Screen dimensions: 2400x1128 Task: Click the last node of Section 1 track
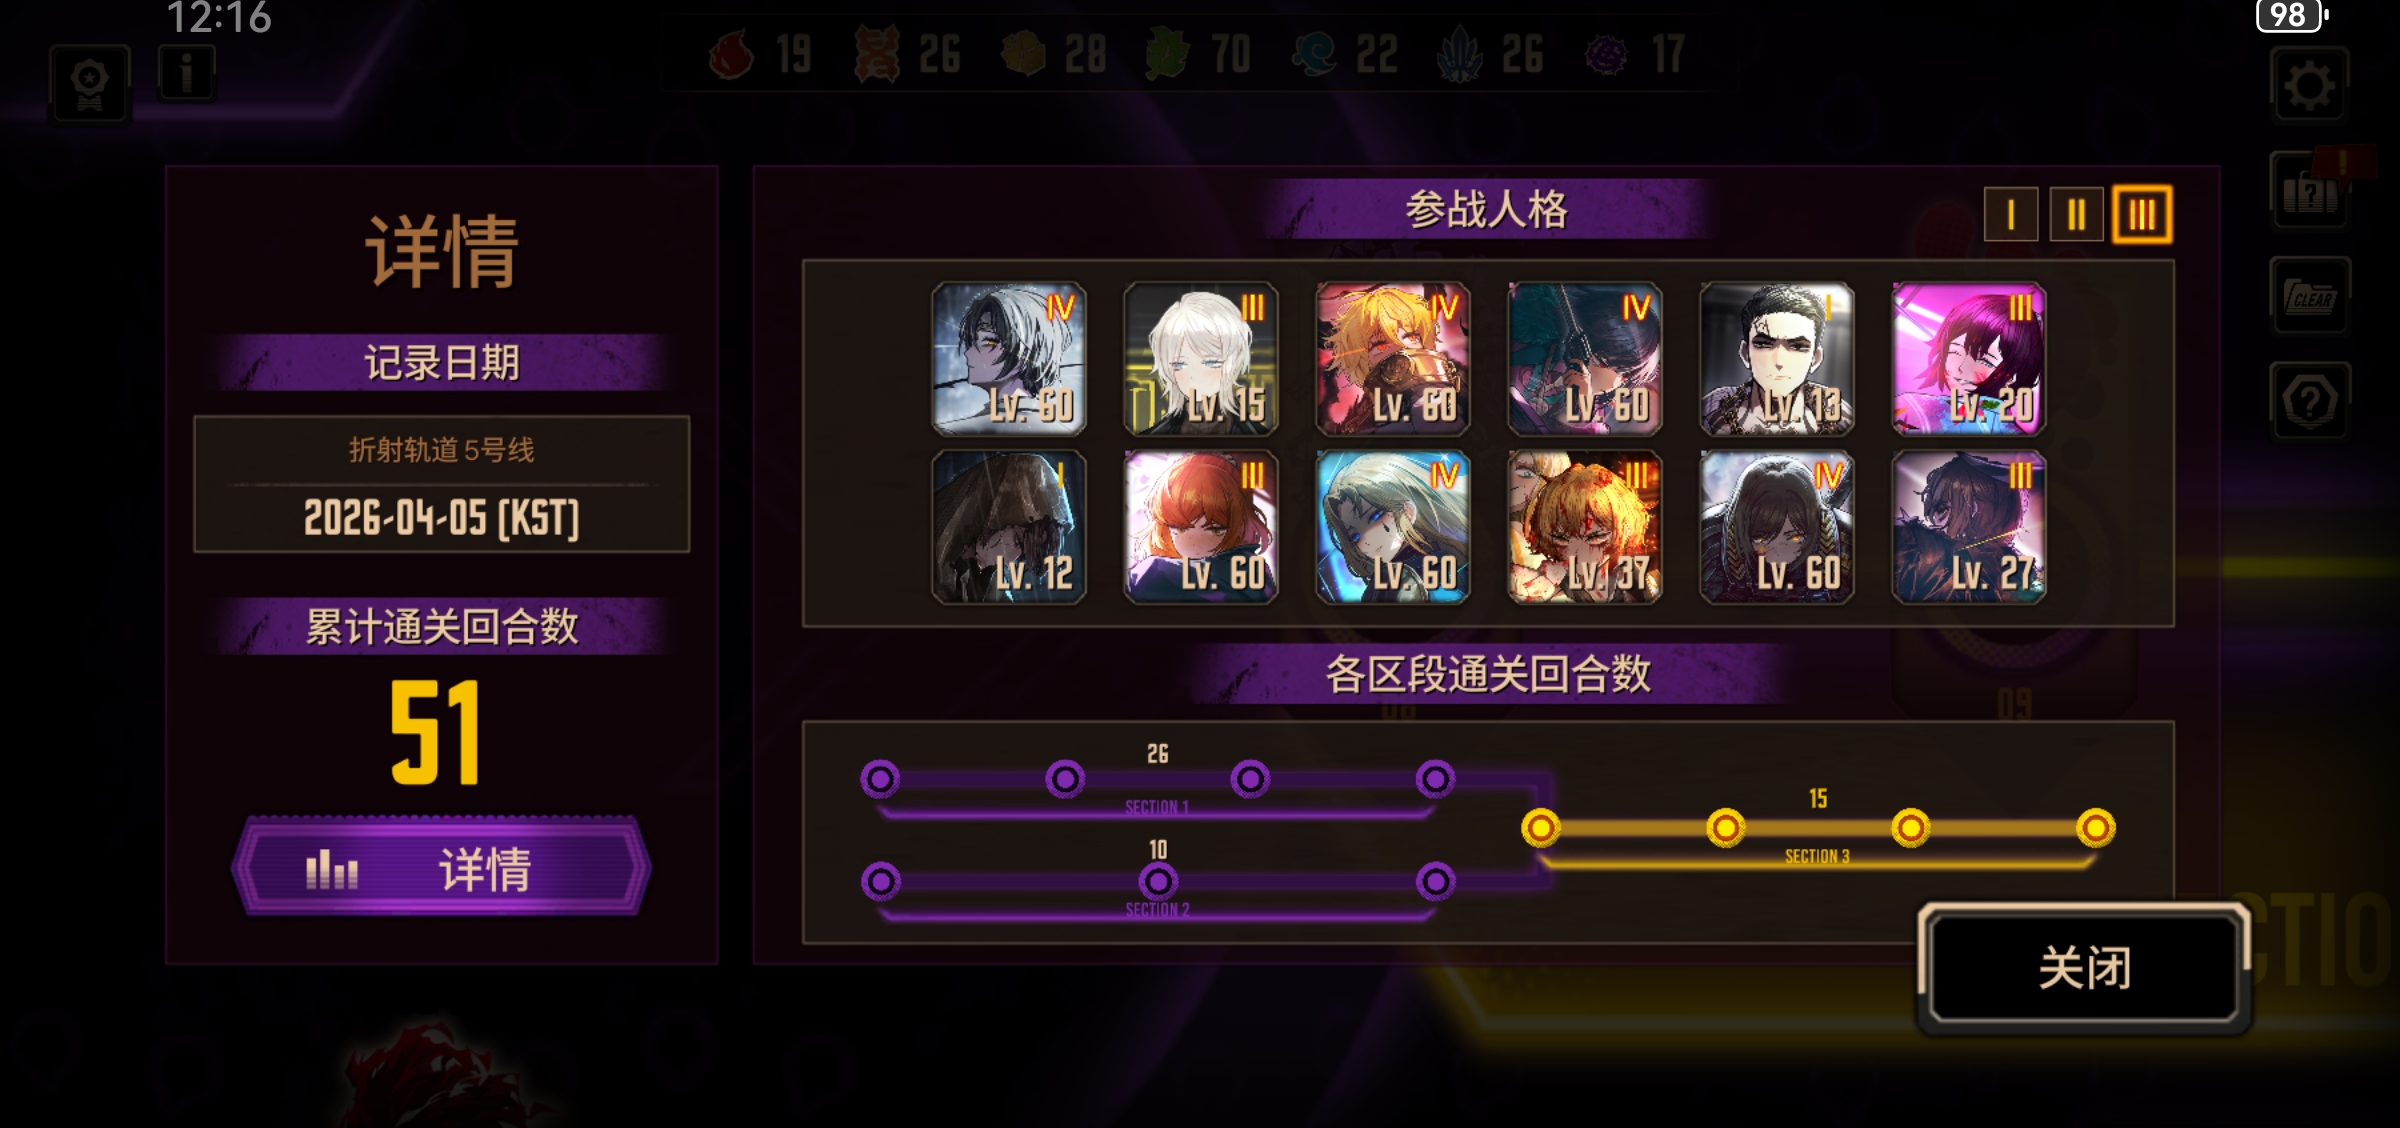[x=1435, y=779]
